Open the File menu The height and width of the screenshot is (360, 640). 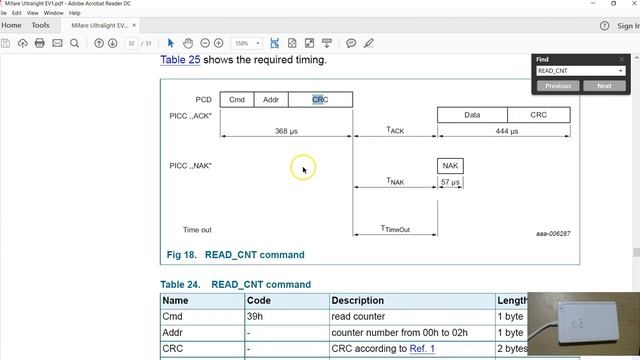[x=3, y=13]
